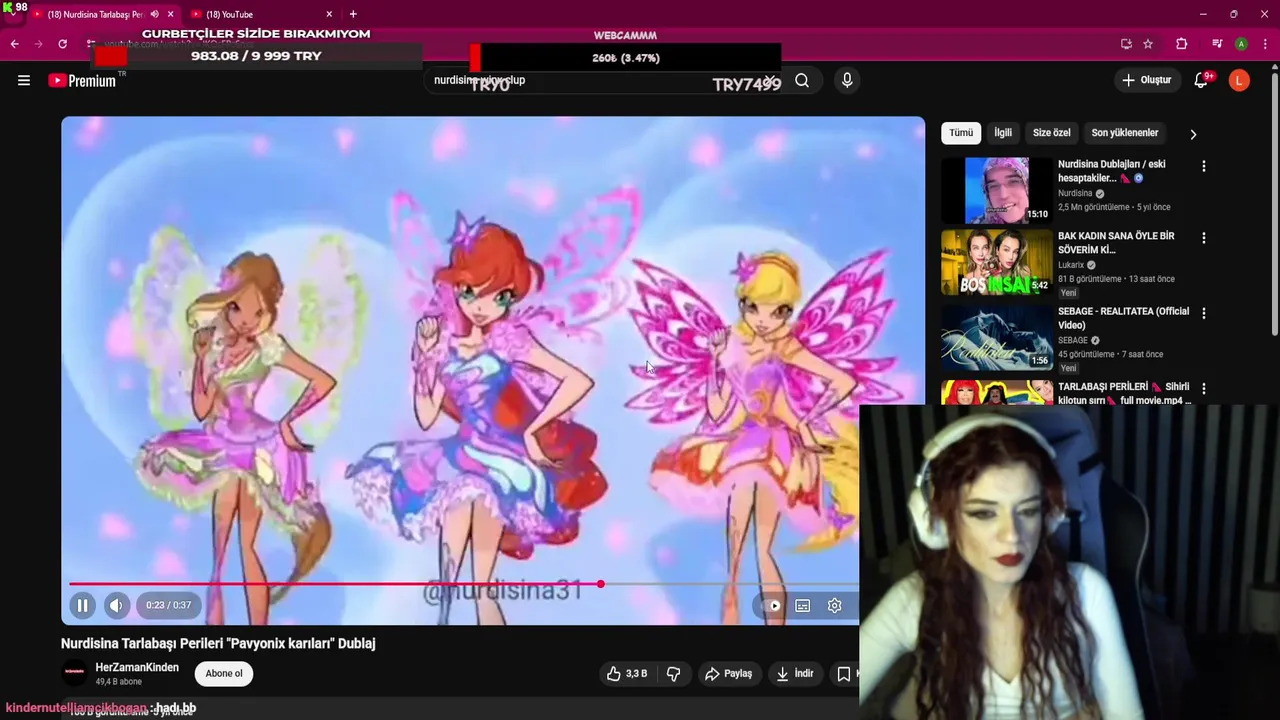Reload the browser page
This screenshot has width=1280, height=720.
coord(62,44)
